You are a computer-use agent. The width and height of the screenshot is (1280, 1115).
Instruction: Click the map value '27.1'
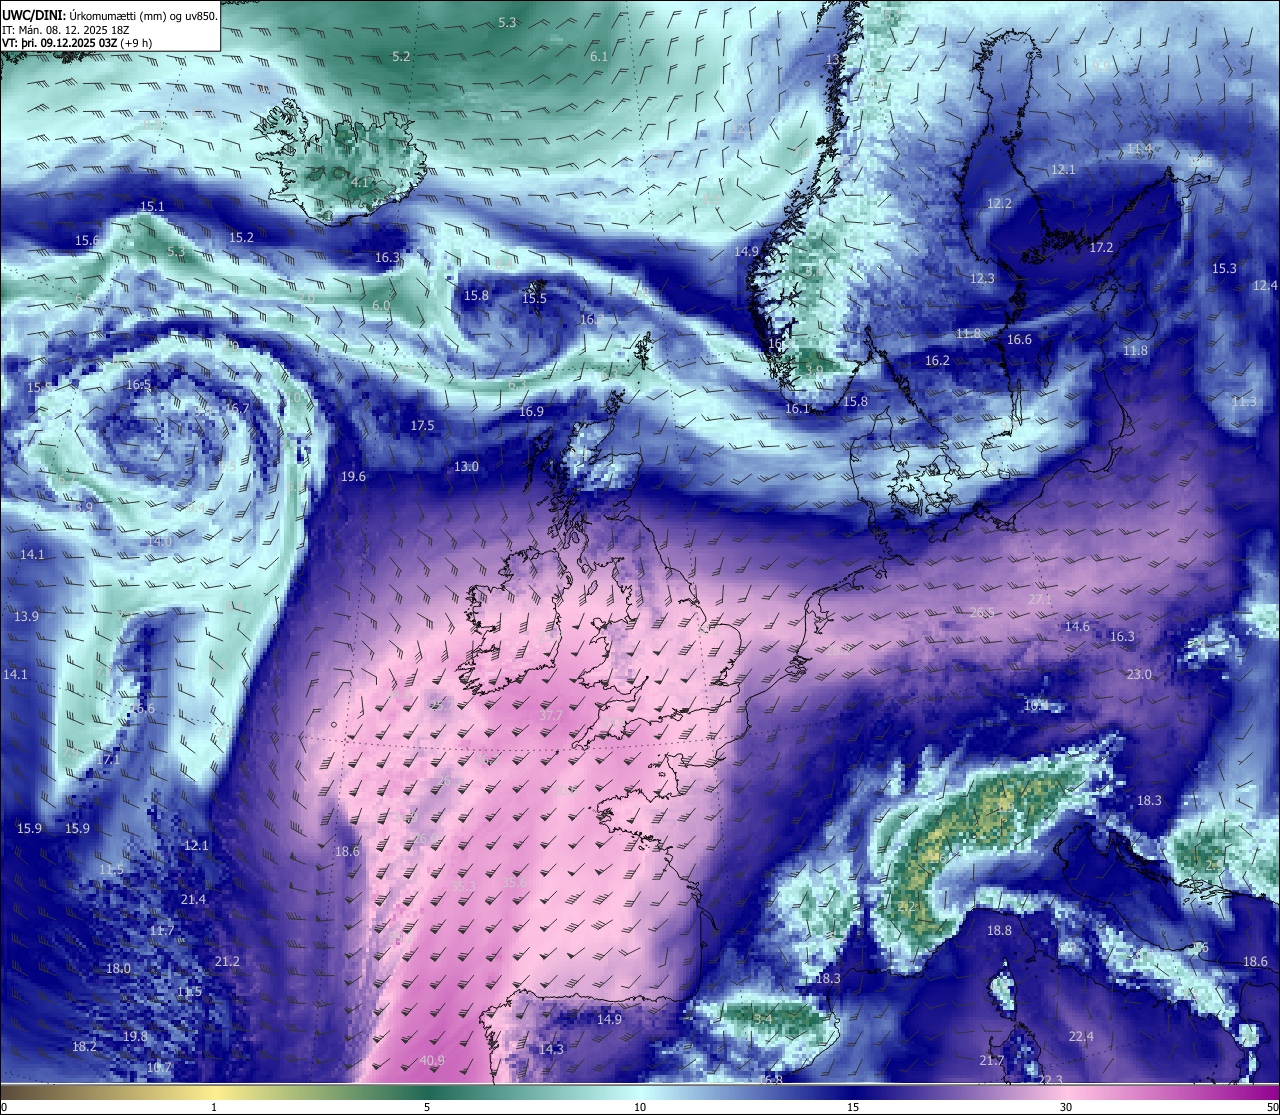point(1040,599)
